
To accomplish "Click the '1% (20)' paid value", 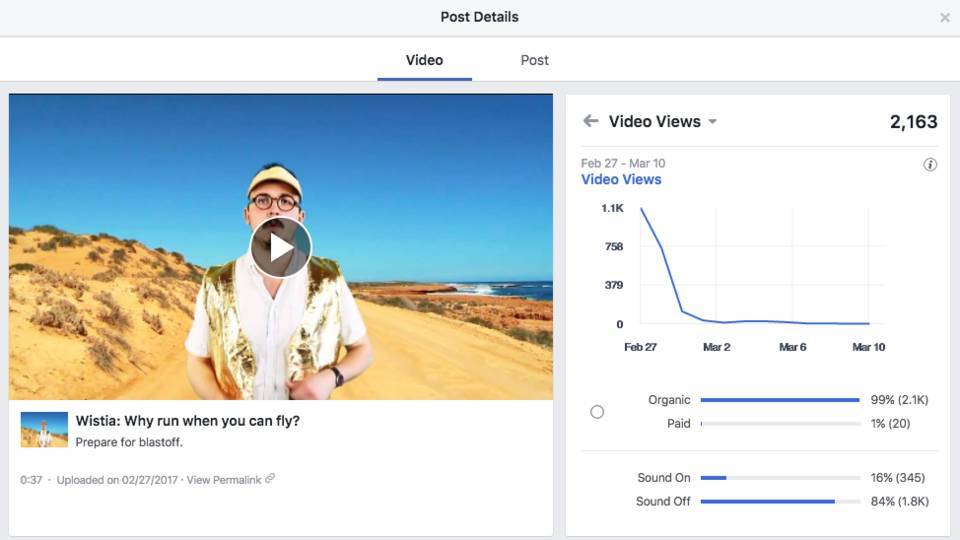I will coord(890,424).
